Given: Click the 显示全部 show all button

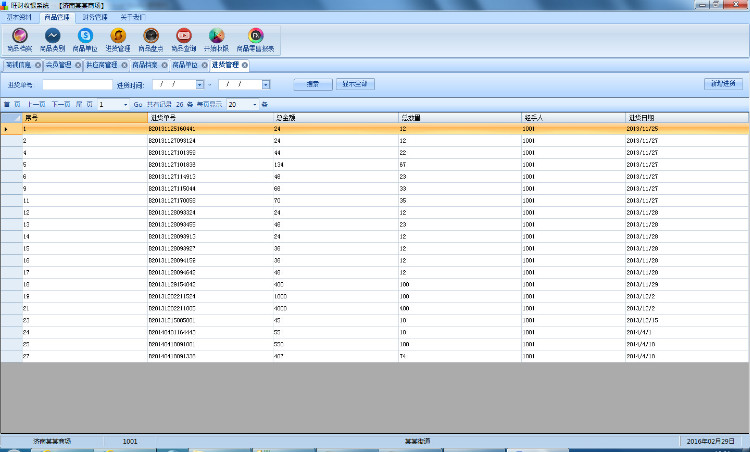Looking at the screenshot, I should (355, 84).
